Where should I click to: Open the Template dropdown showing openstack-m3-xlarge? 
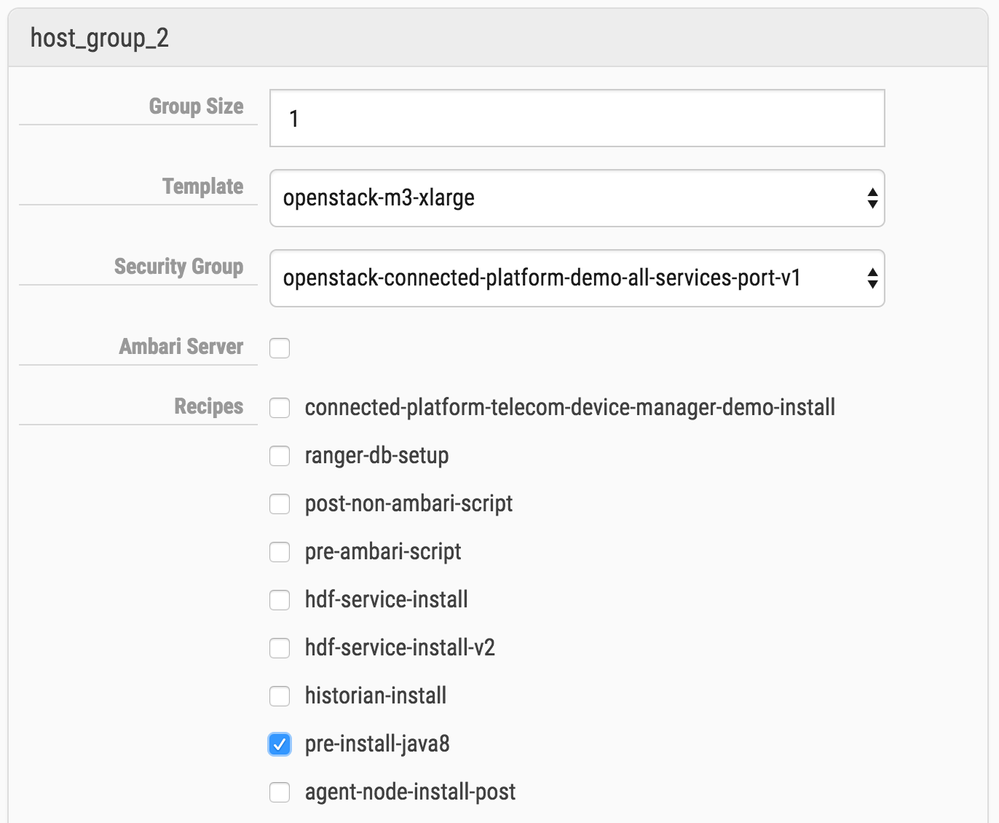click(x=560, y=198)
